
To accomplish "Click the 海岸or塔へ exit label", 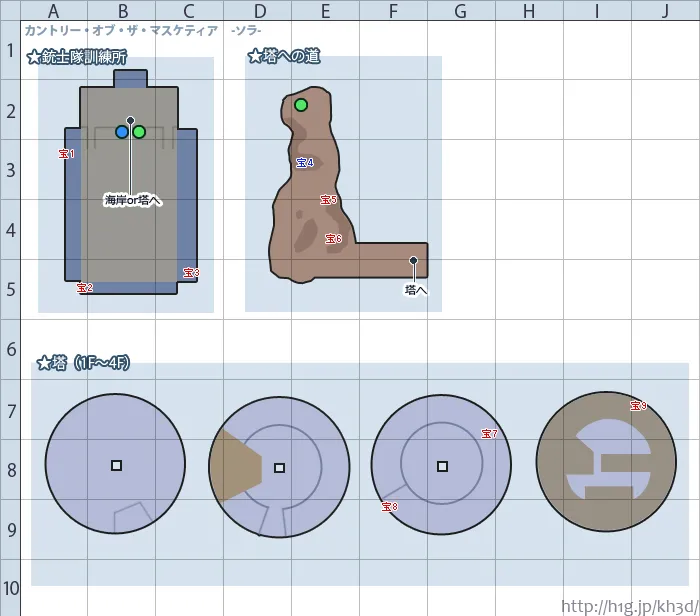I will [x=133, y=200].
